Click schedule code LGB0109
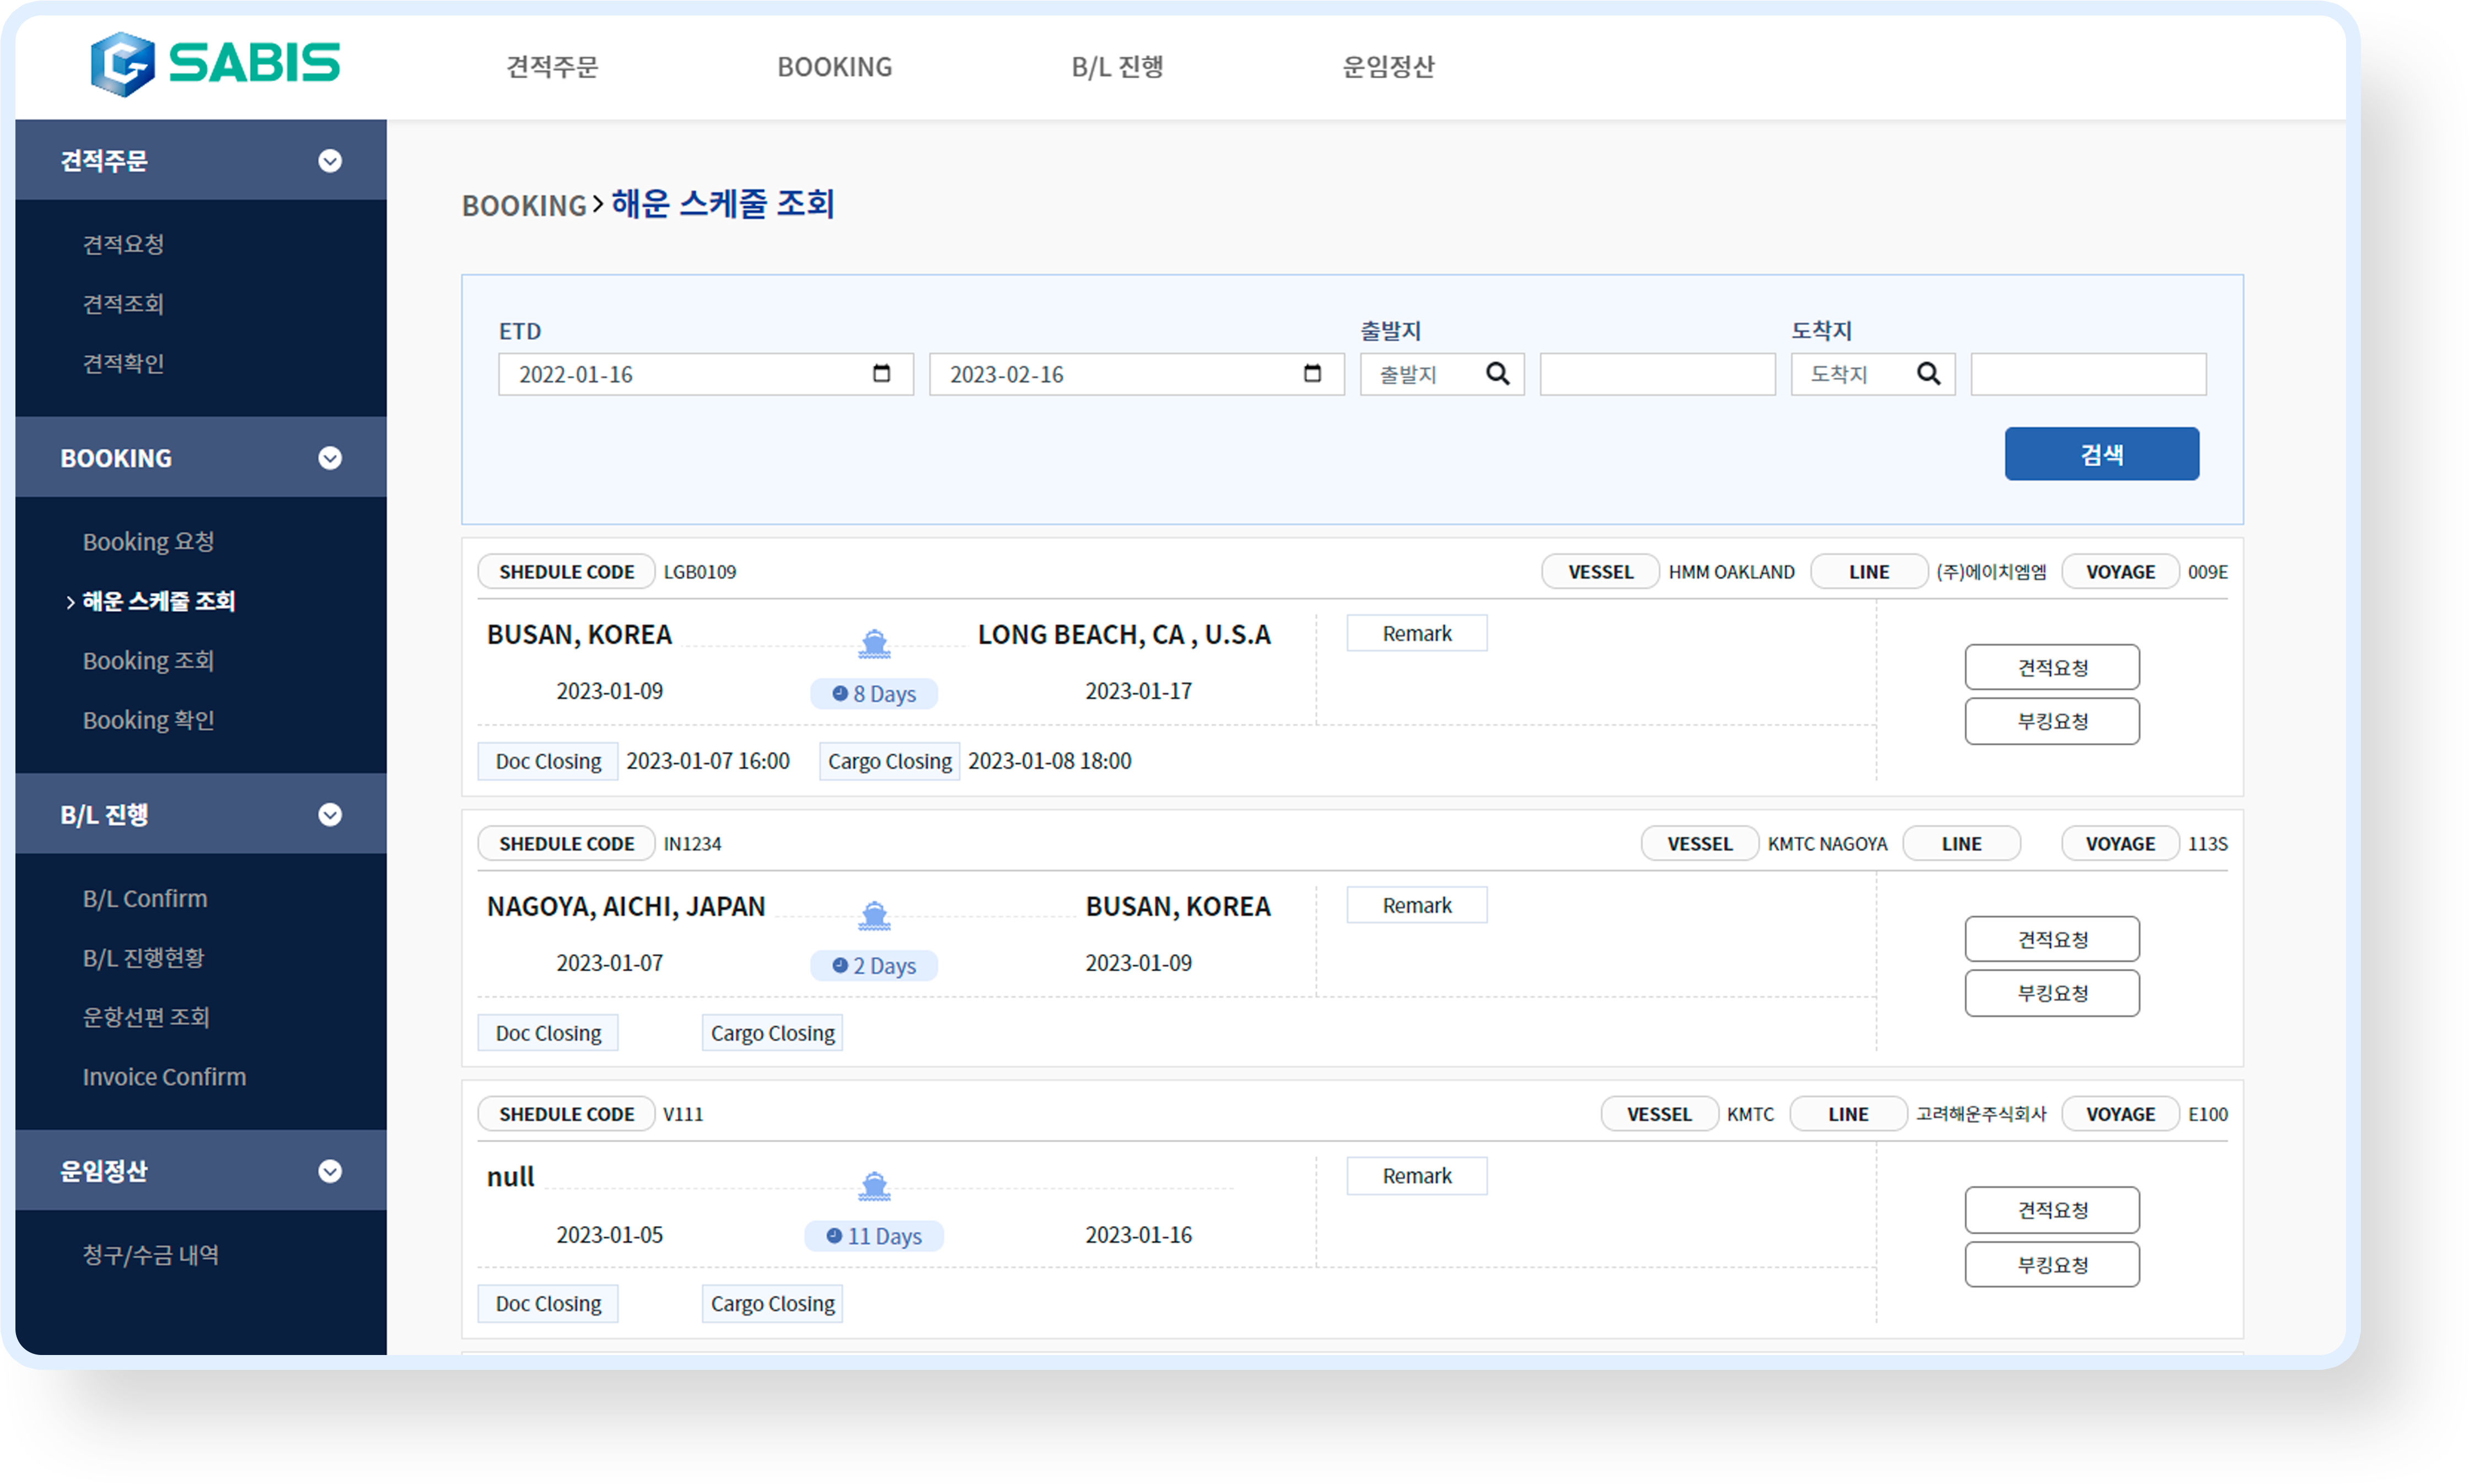The image size is (2469, 1484). (700, 572)
